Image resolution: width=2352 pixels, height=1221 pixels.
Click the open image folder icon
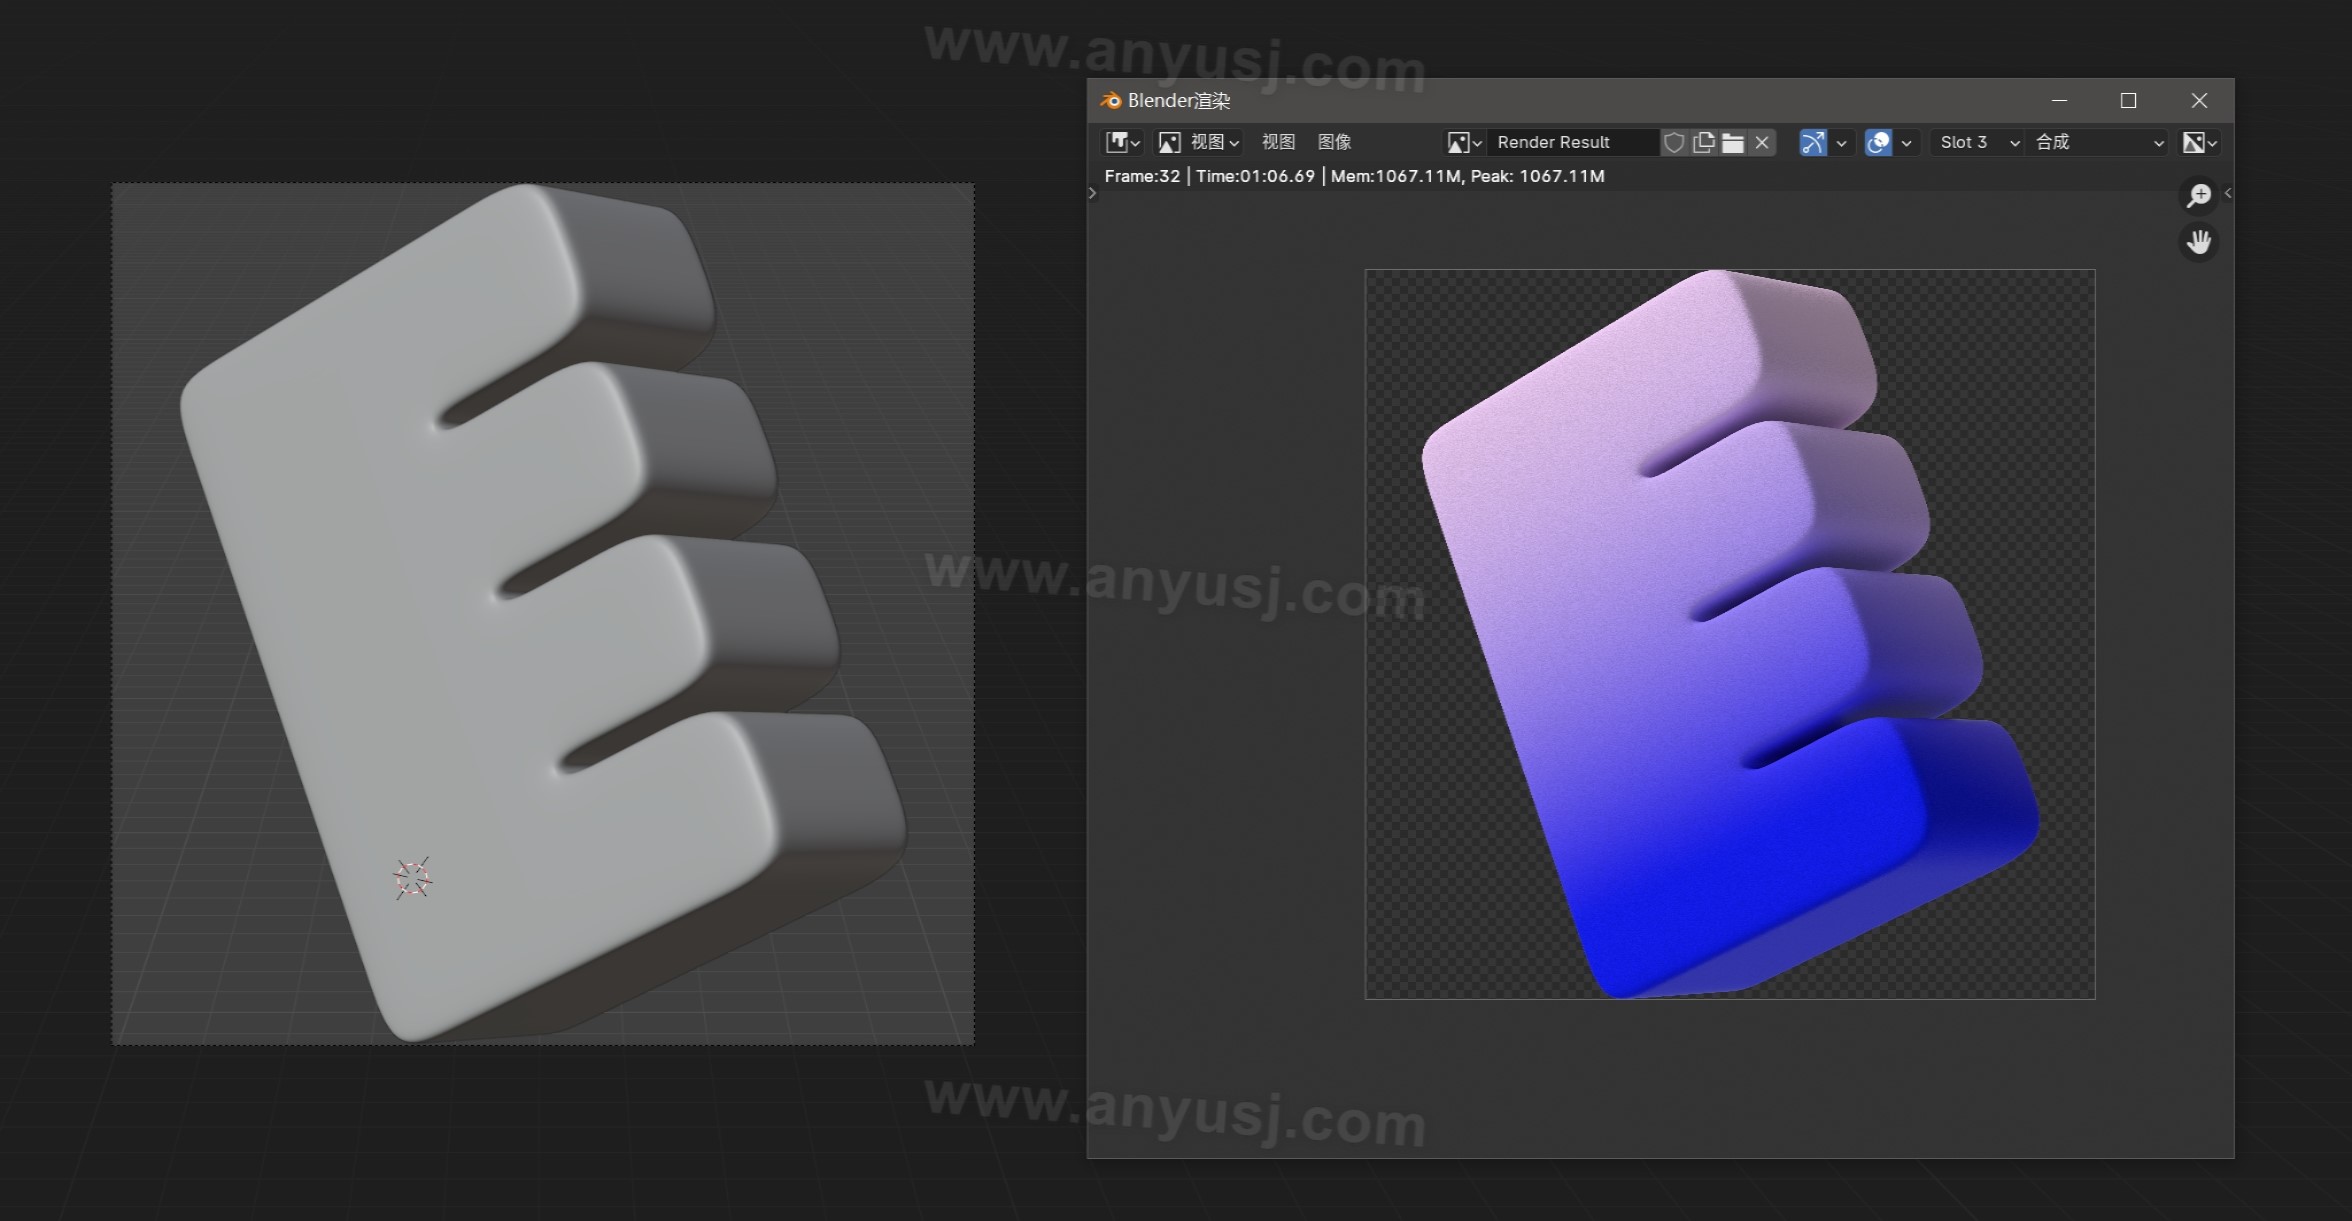(x=1733, y=143)
